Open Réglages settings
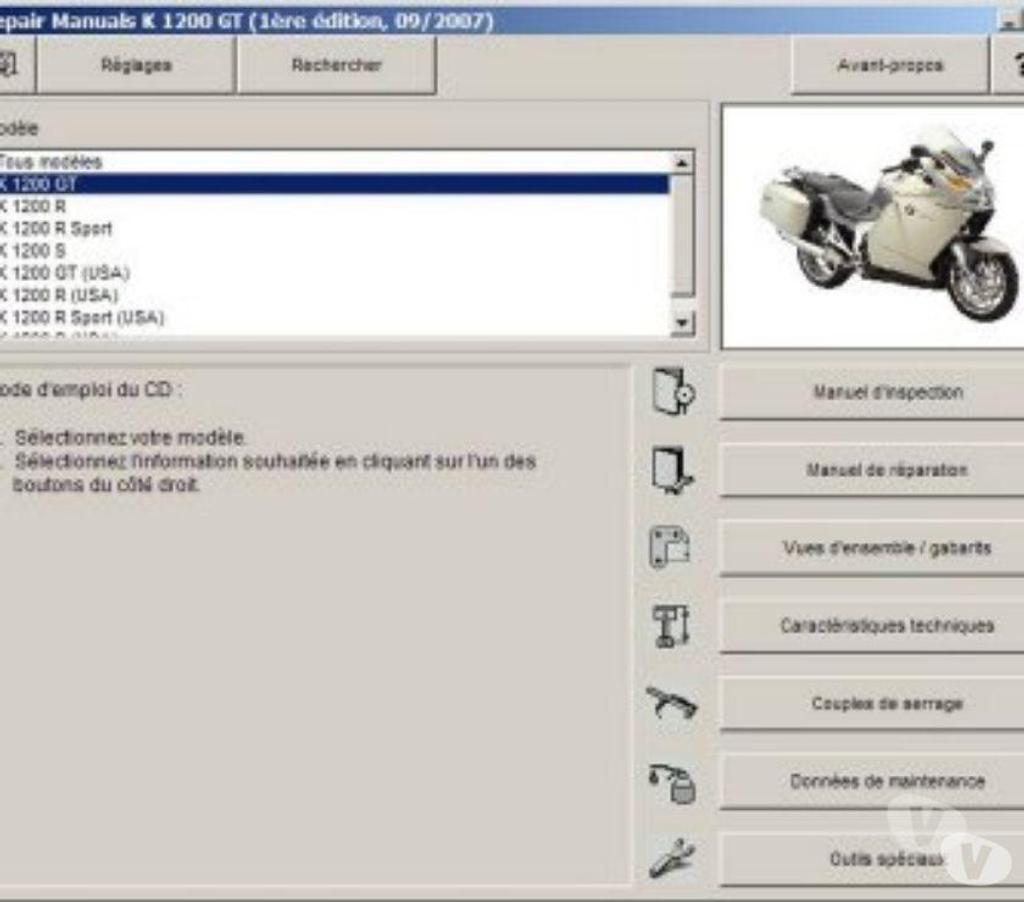The image size is (1024, 902). (136, 65)
